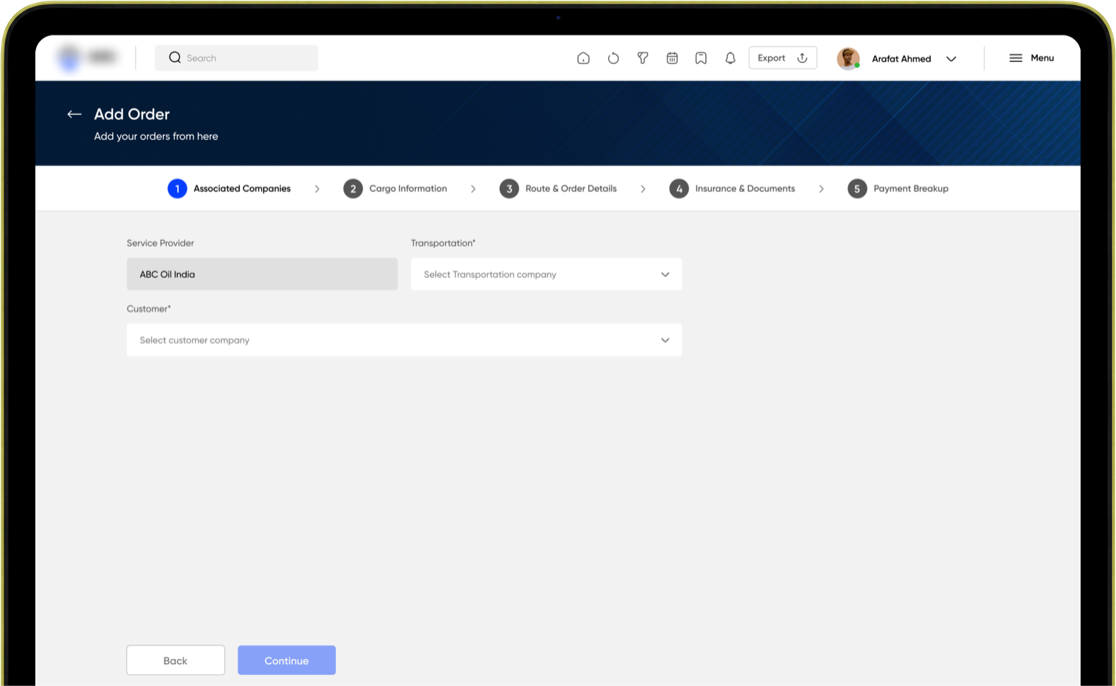Click the Continue button
The image size is (1116, 686).
pyautogui.click(x=287, y=660)
